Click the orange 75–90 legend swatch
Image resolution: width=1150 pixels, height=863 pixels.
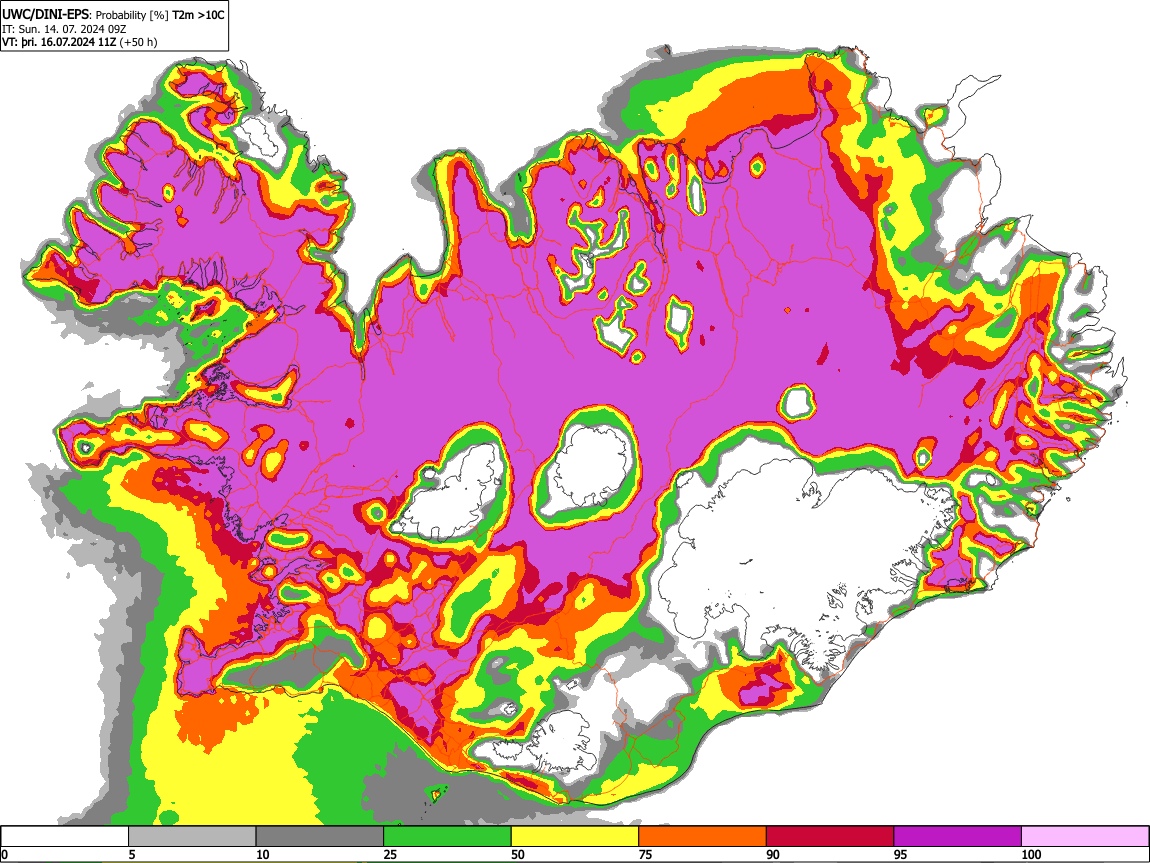(x=703, y=836)
